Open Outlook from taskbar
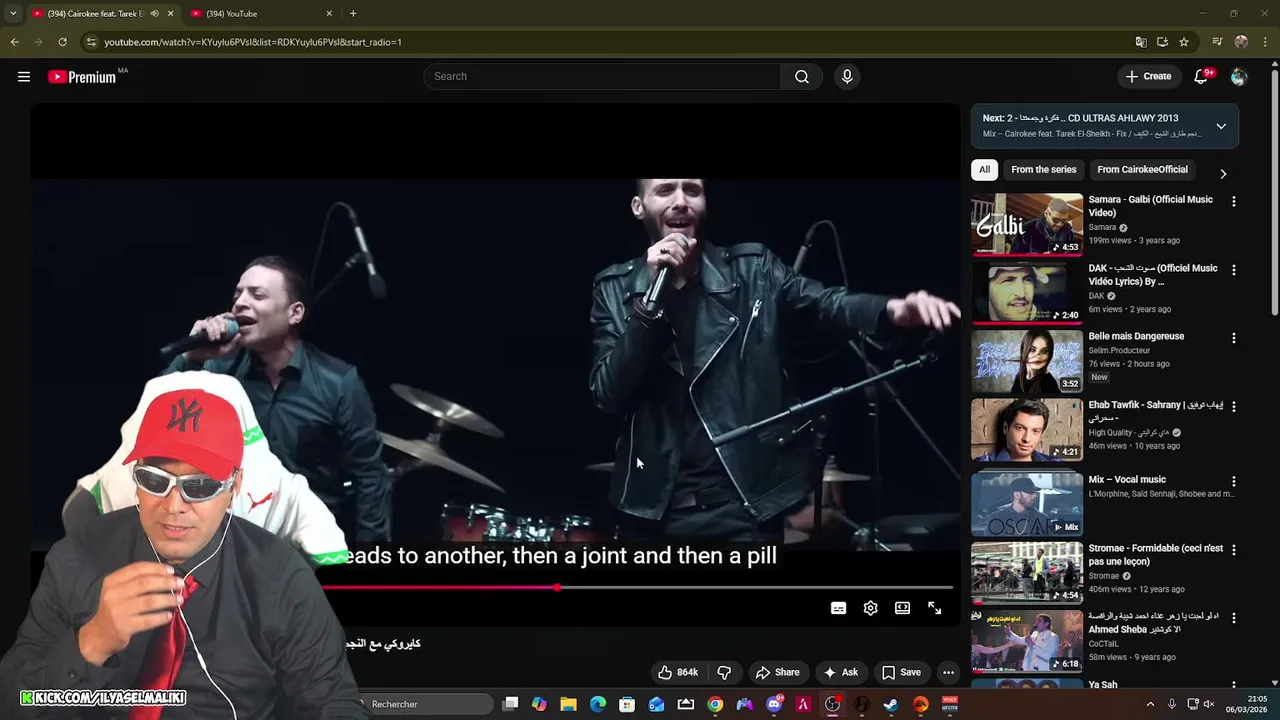The width and height of the screenshot is (1280, 720). point(656,704)
